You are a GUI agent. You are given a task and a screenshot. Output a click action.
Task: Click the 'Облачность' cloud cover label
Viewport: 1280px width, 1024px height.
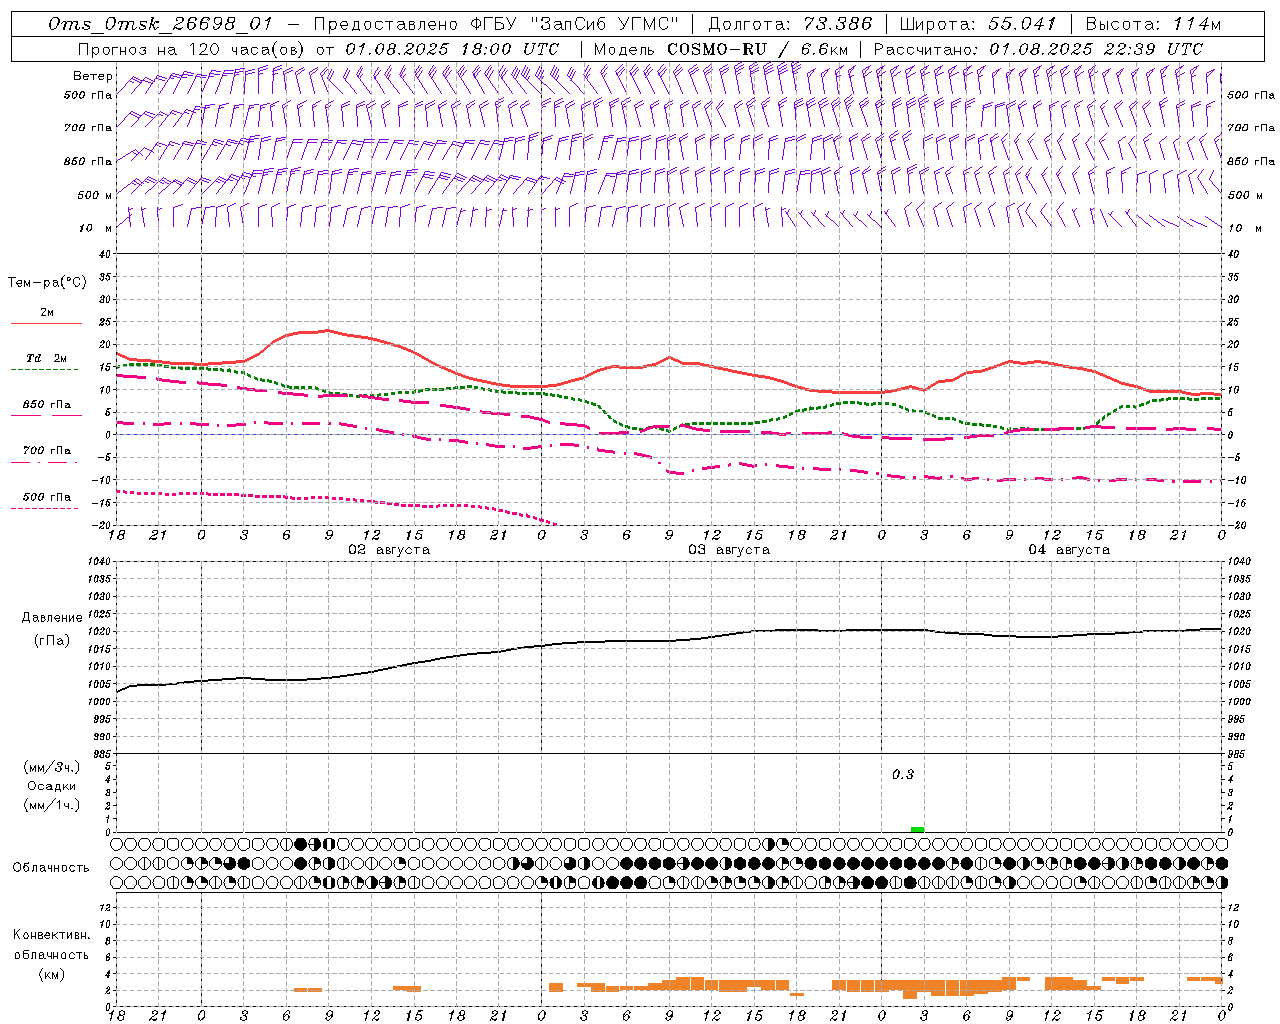pyautogui.click(x=51, y=868)
